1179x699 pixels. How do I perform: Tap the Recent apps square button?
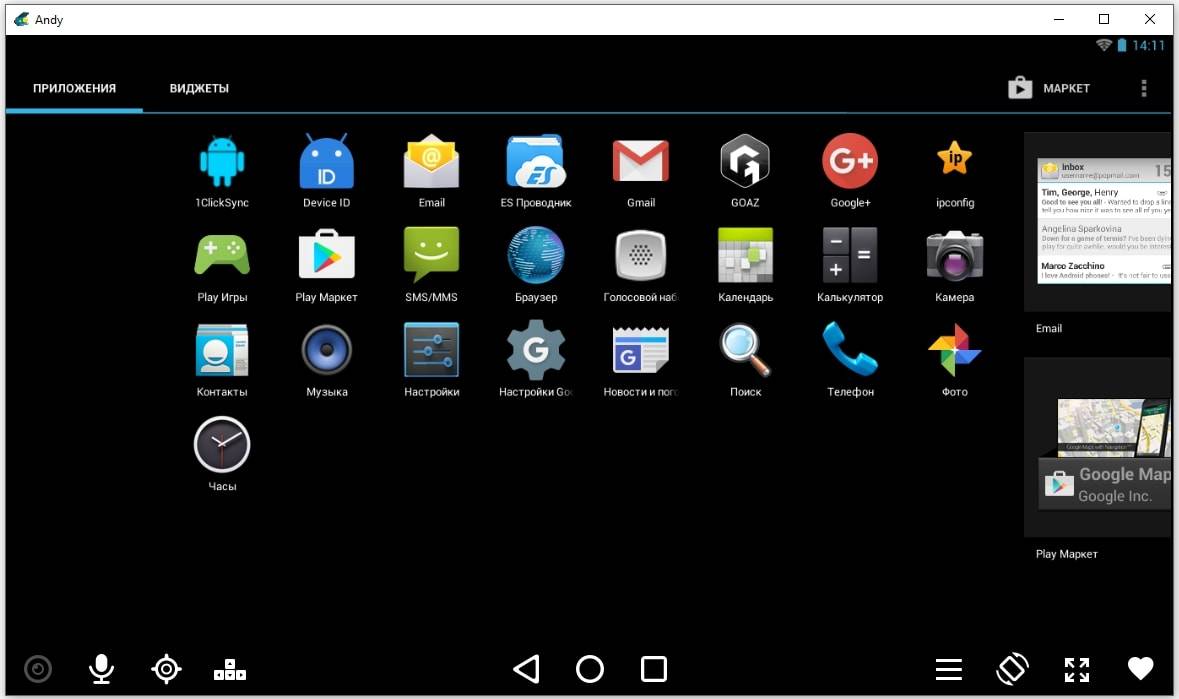pos(653,669)
